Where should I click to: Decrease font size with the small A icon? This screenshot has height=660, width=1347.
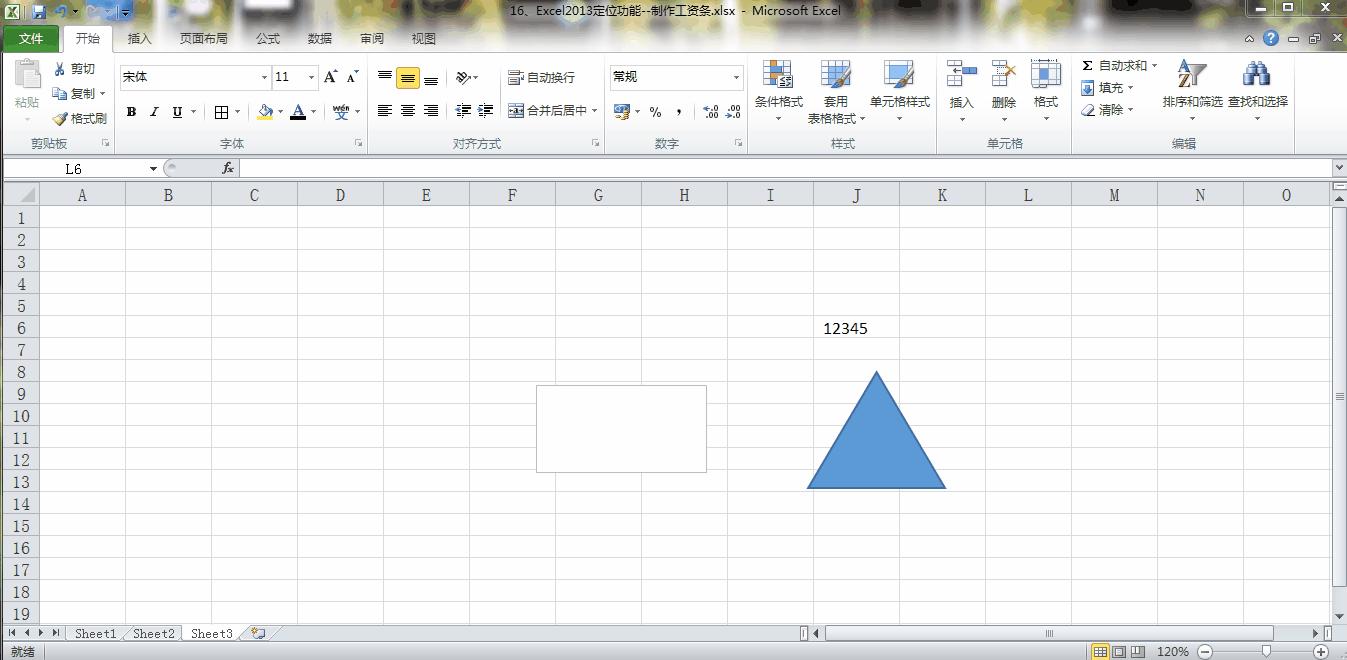click(352, 77)
